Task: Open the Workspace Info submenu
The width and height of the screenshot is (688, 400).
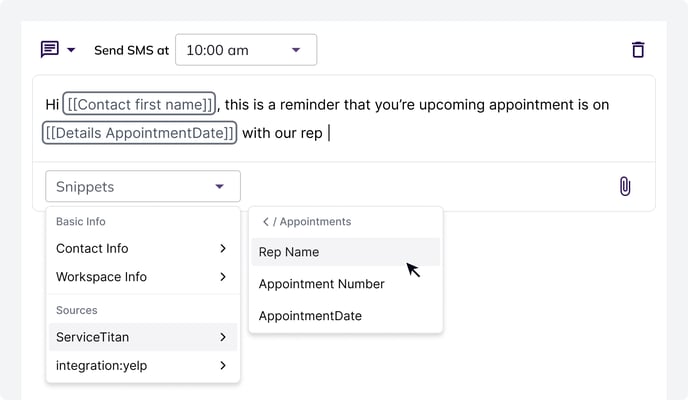Action: 142,276
